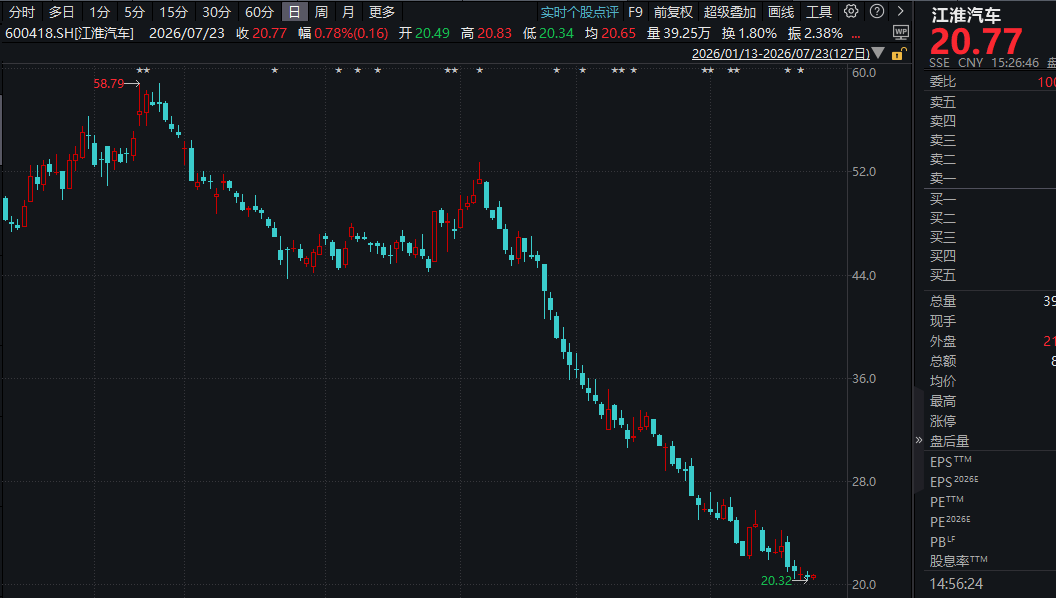Select the 日 daily period
Image resolution: width=1056 pixels, height=598 pixels.
tap(294, 12)
